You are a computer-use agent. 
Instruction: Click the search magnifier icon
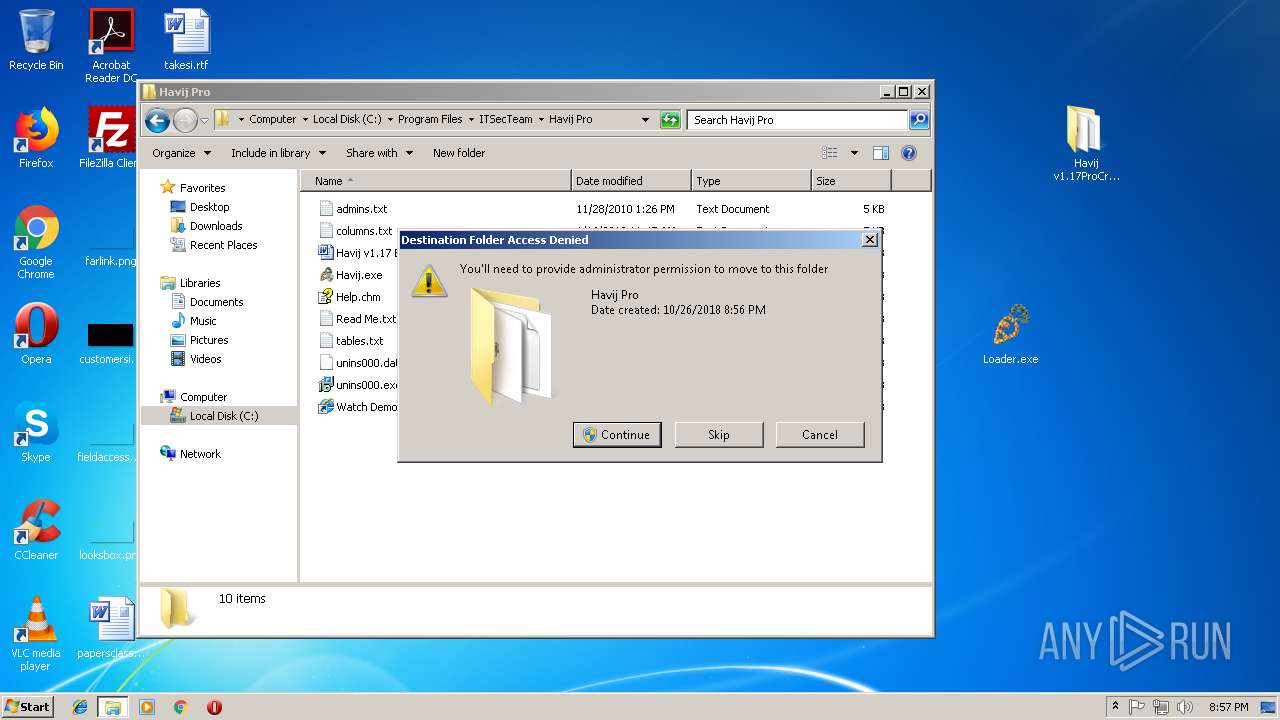[919, 120]
